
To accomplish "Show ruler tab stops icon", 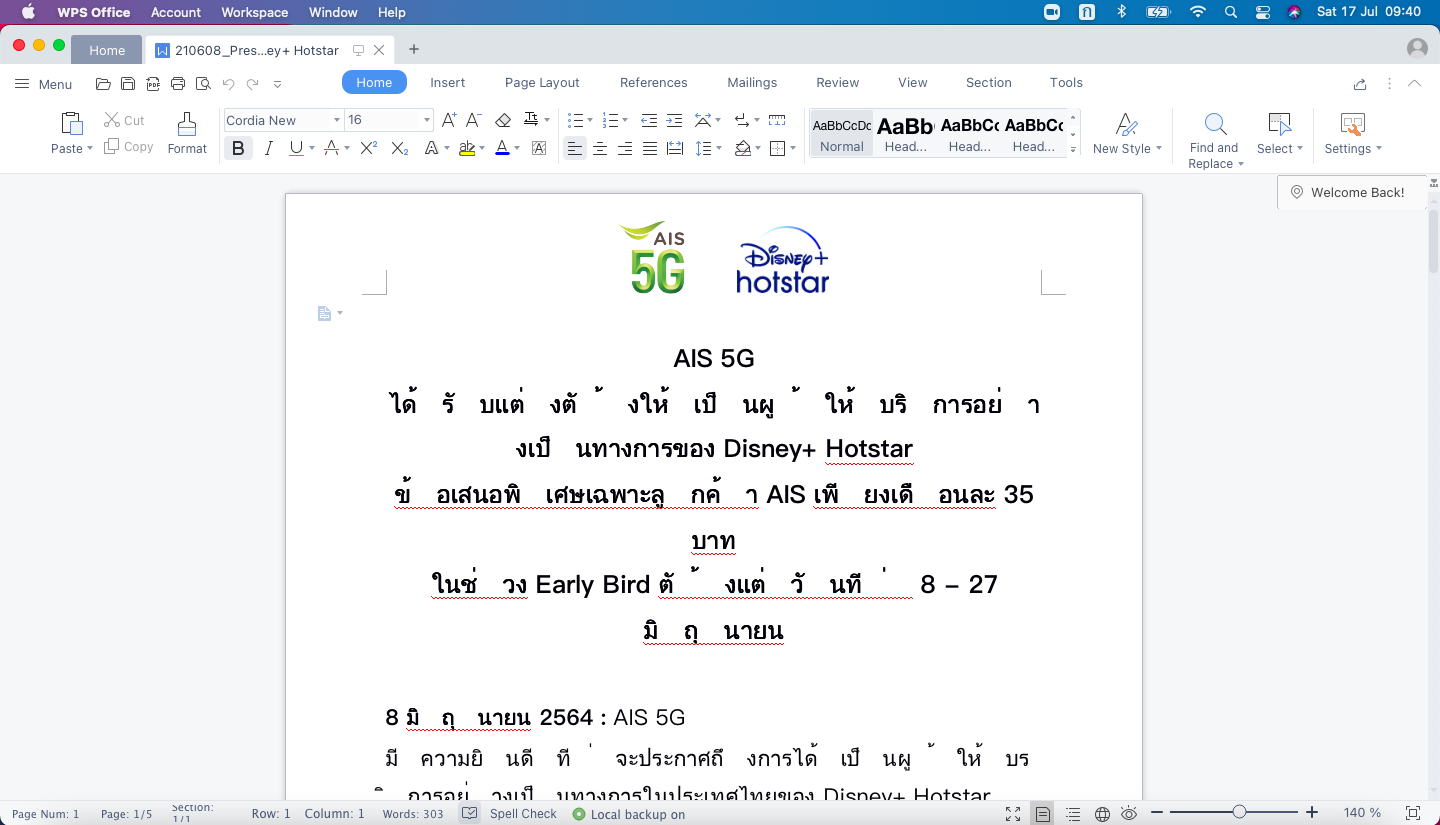I will coord(777,120).
